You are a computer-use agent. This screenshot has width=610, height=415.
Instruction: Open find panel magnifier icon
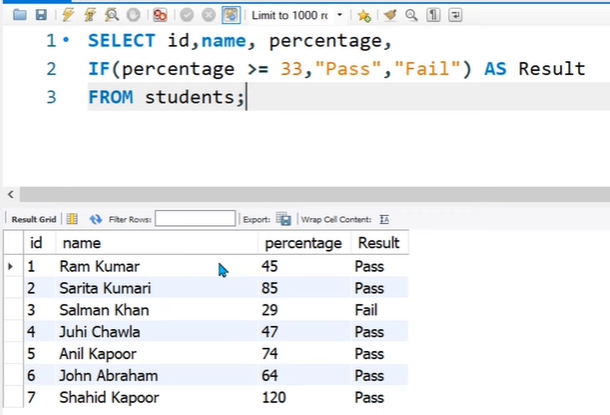coord(411,15)
